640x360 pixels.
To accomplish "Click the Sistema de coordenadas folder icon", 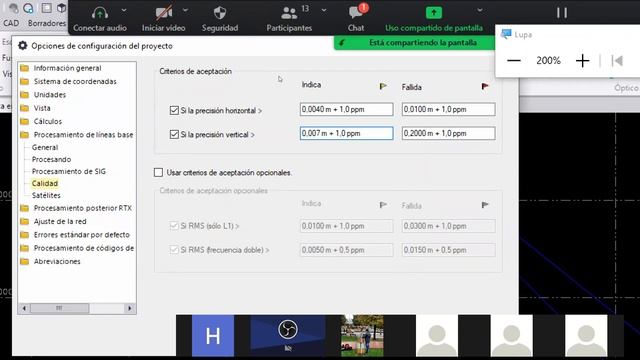I will point(24,82).
